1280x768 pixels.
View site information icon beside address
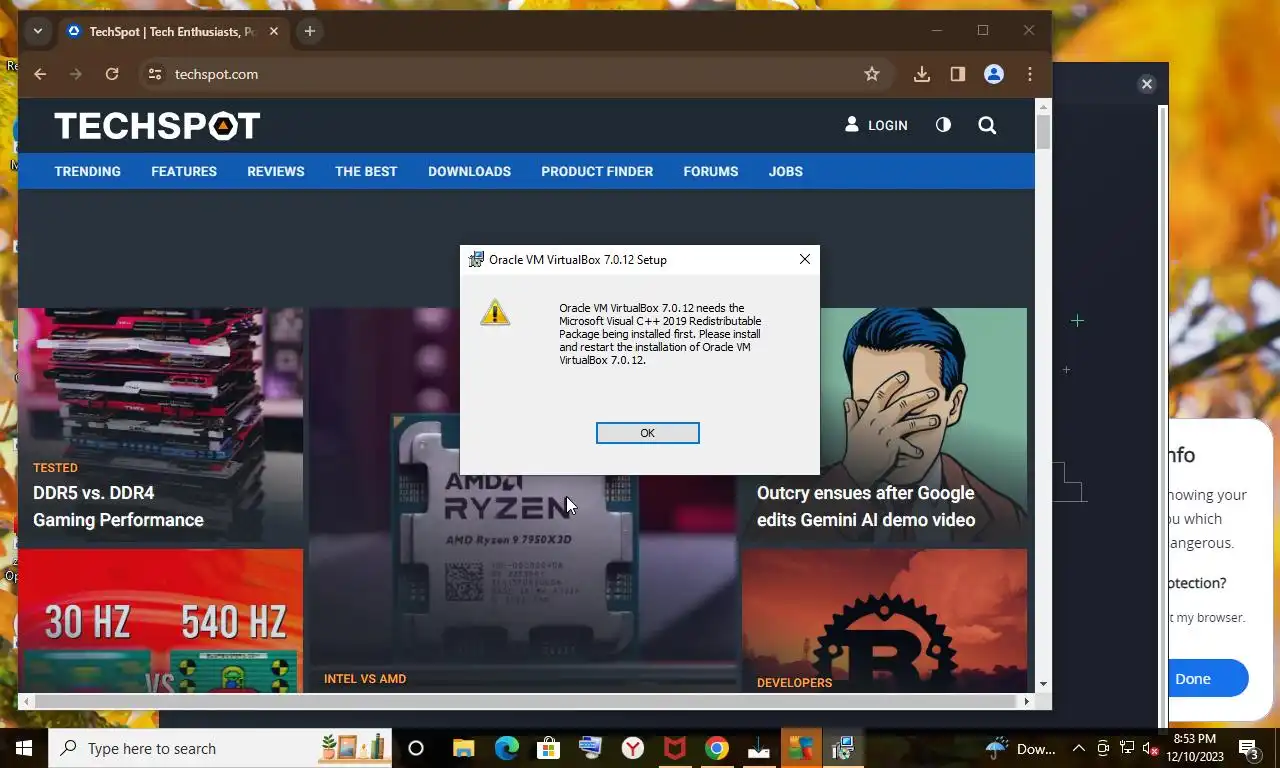tap(154, 74)
